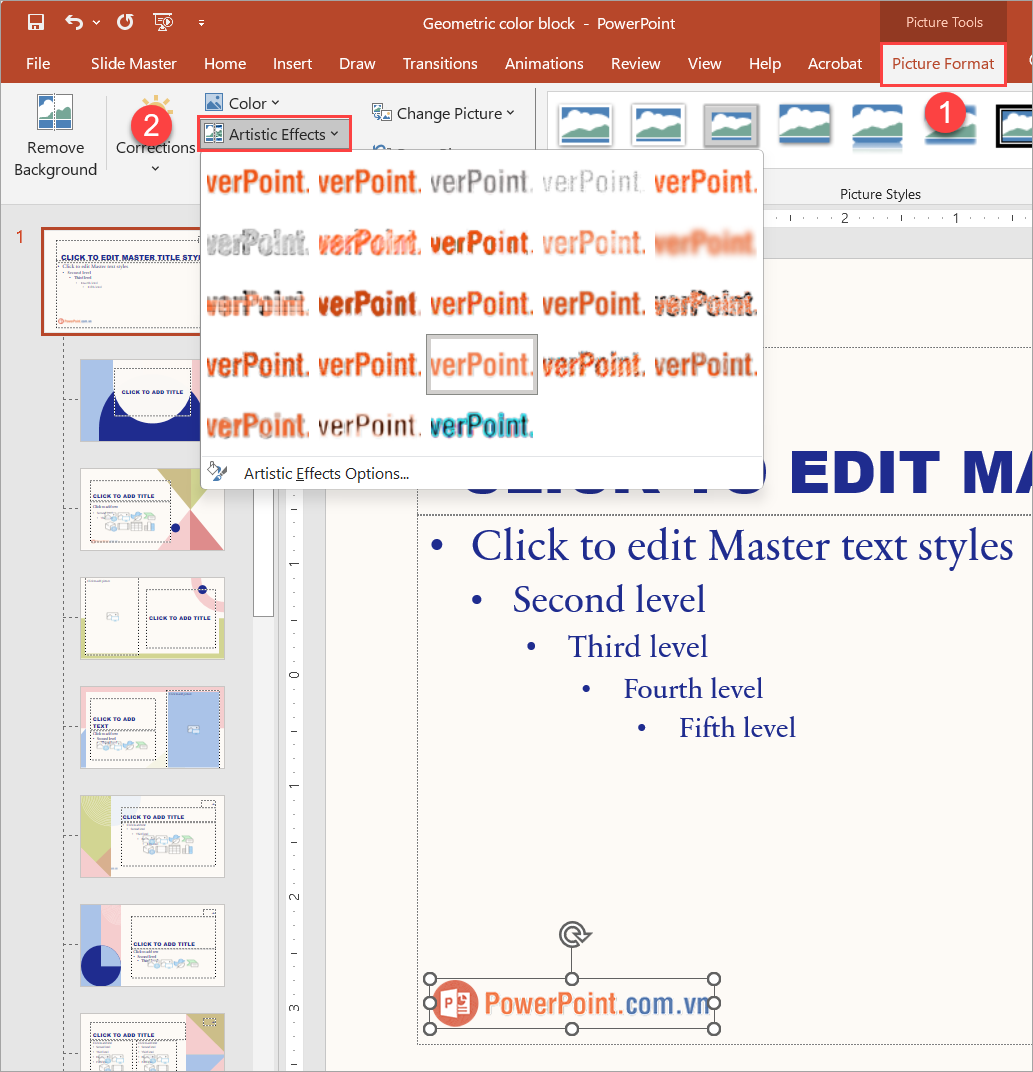The image size is (1033, 1072).
Task: Apply the Glow Diffused artistic effect
Action: pos(593,243)
